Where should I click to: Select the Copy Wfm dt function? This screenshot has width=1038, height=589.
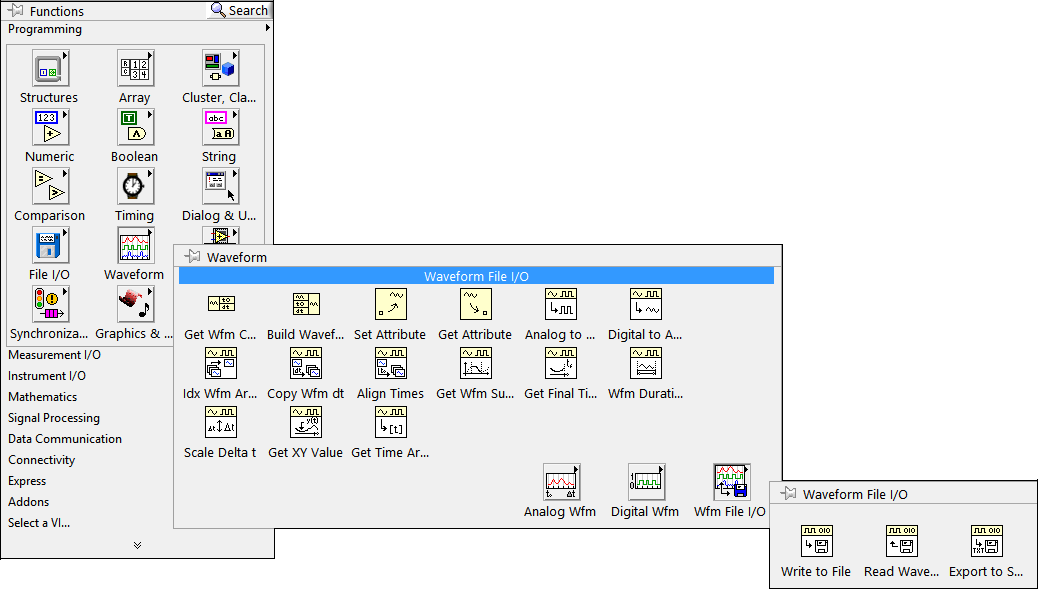click(x=306, y=363)
